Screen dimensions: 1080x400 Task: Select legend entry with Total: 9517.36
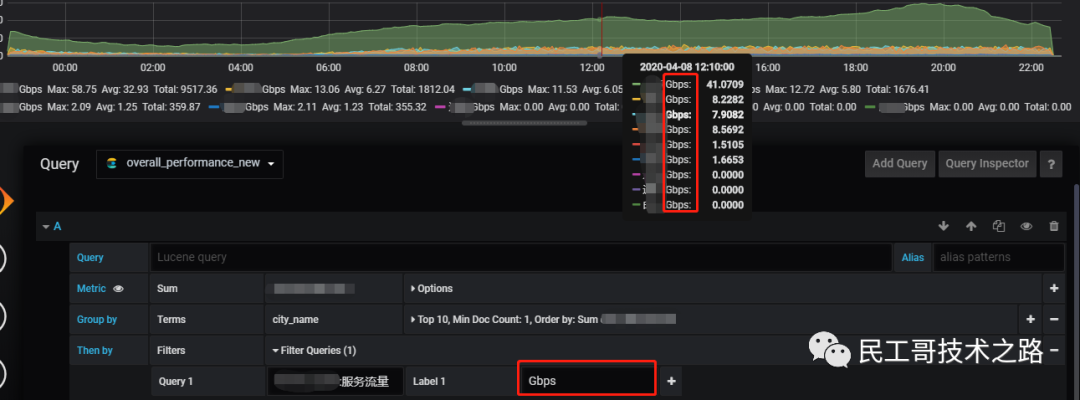(x=110, y=90)
